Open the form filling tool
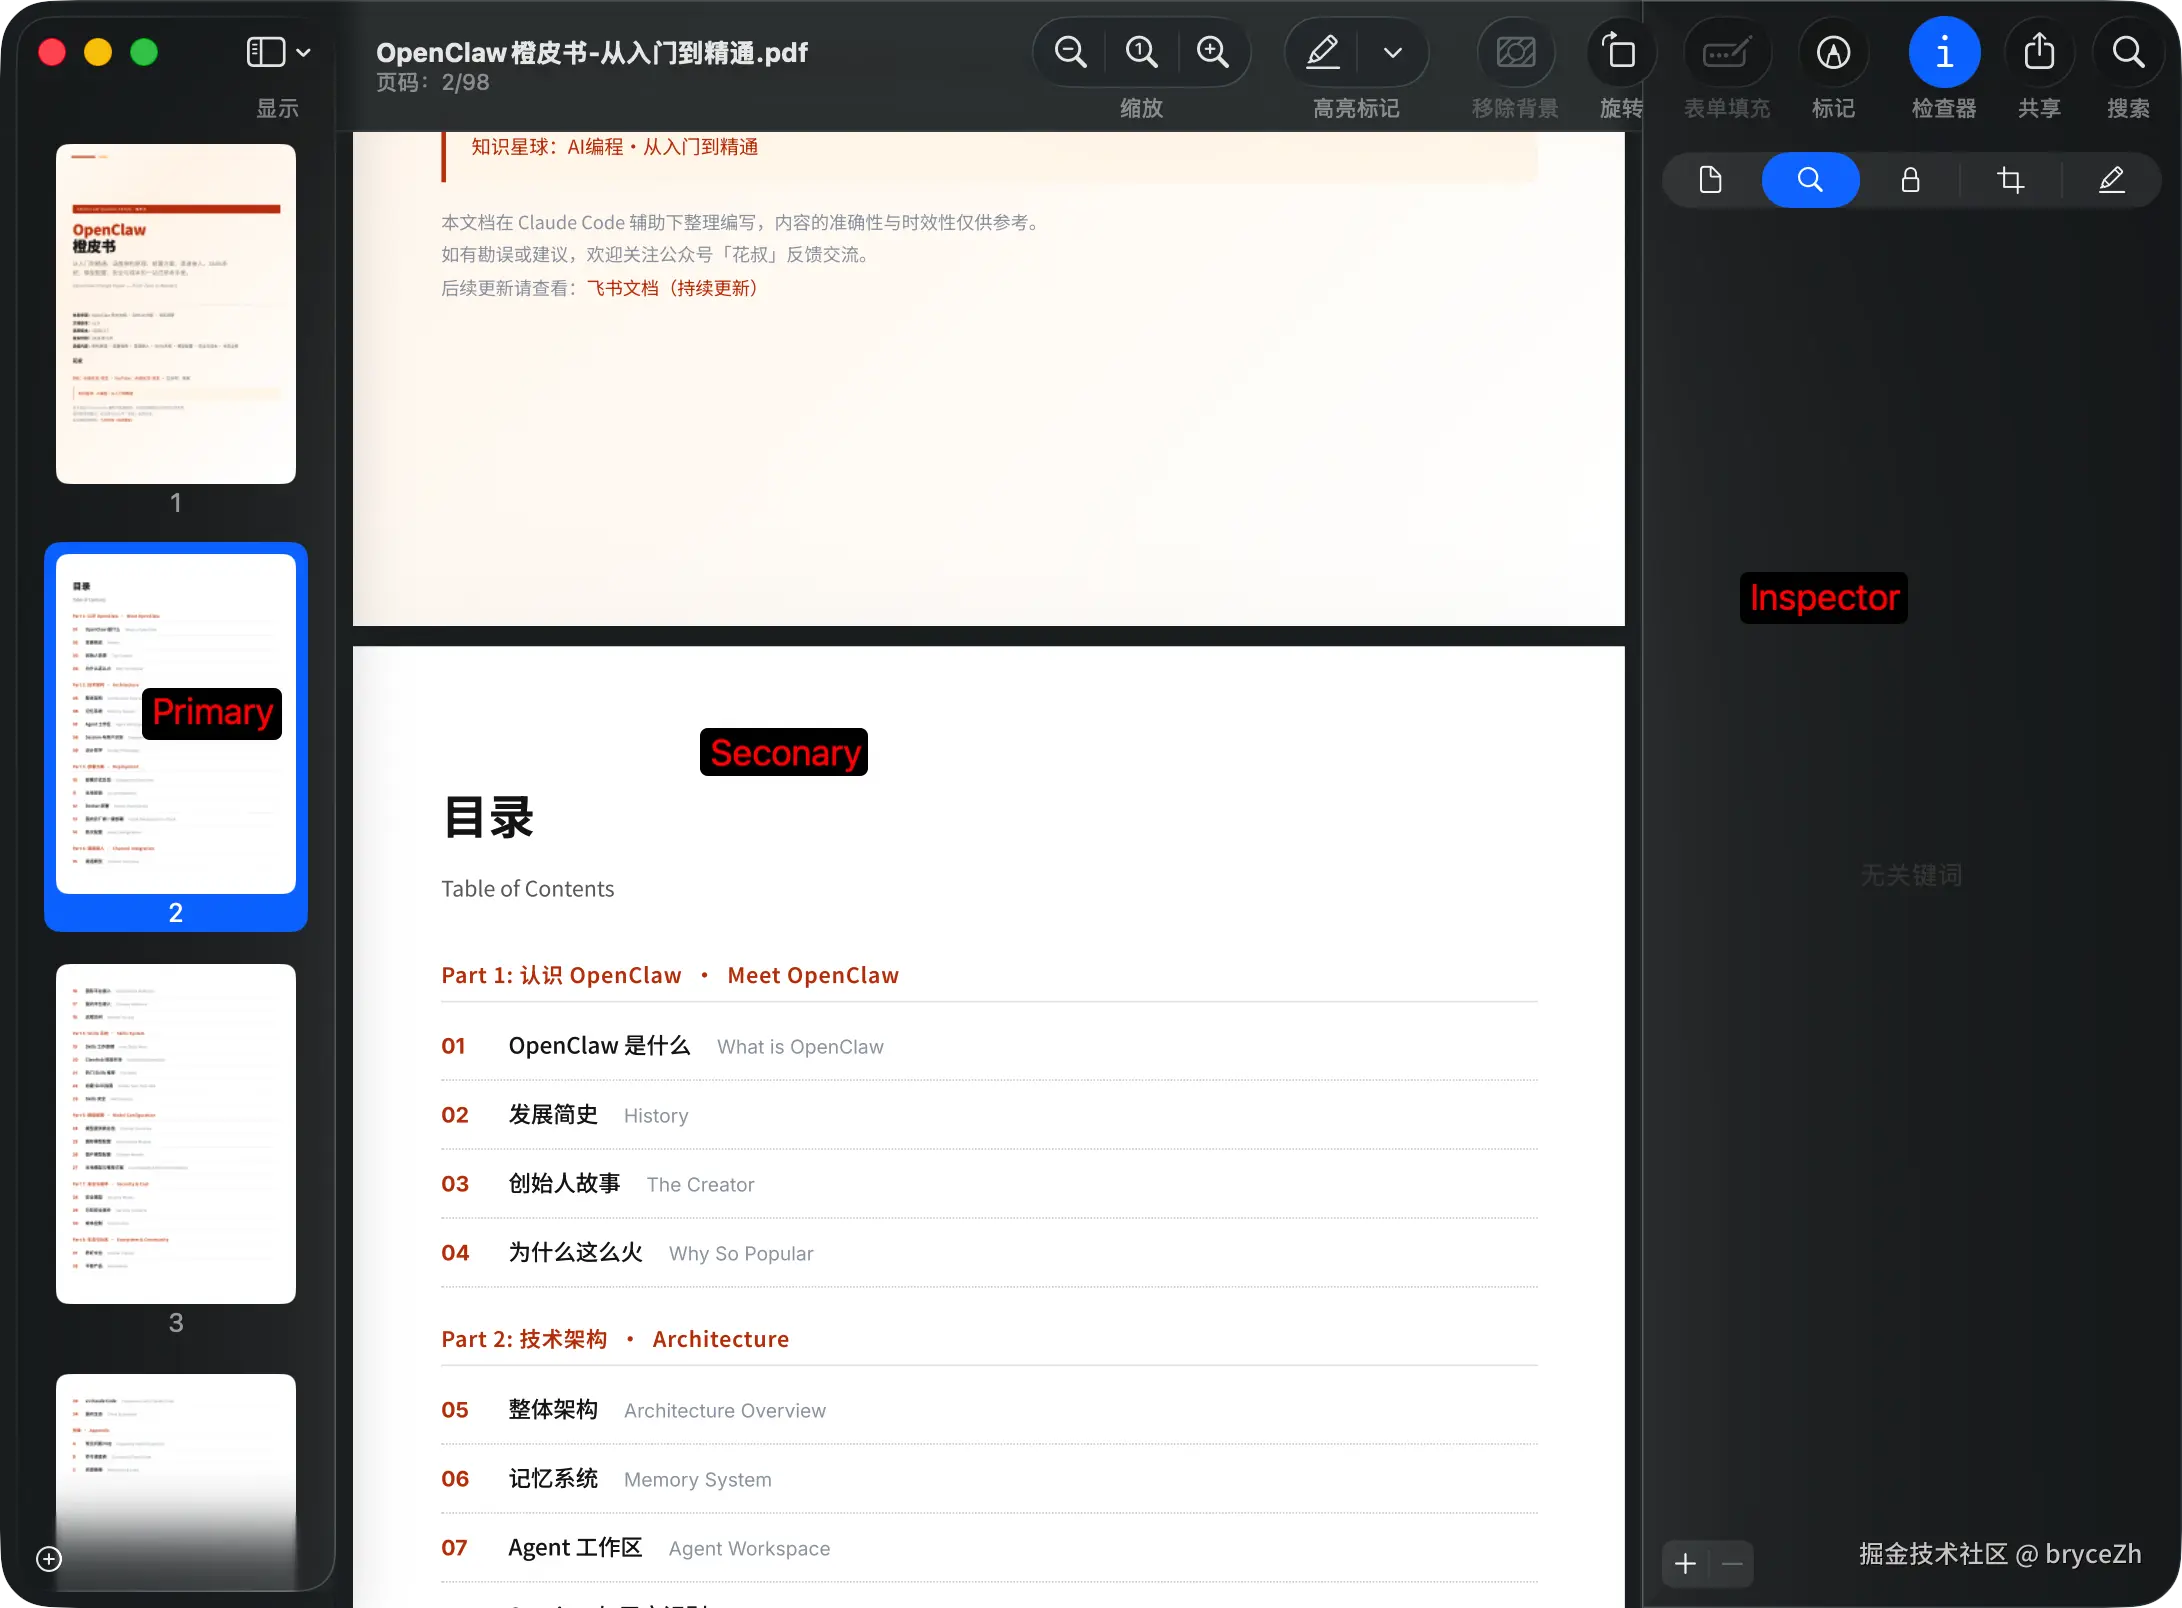The height and width of the screenshot is (1608, 2182). click(1727, 52)
